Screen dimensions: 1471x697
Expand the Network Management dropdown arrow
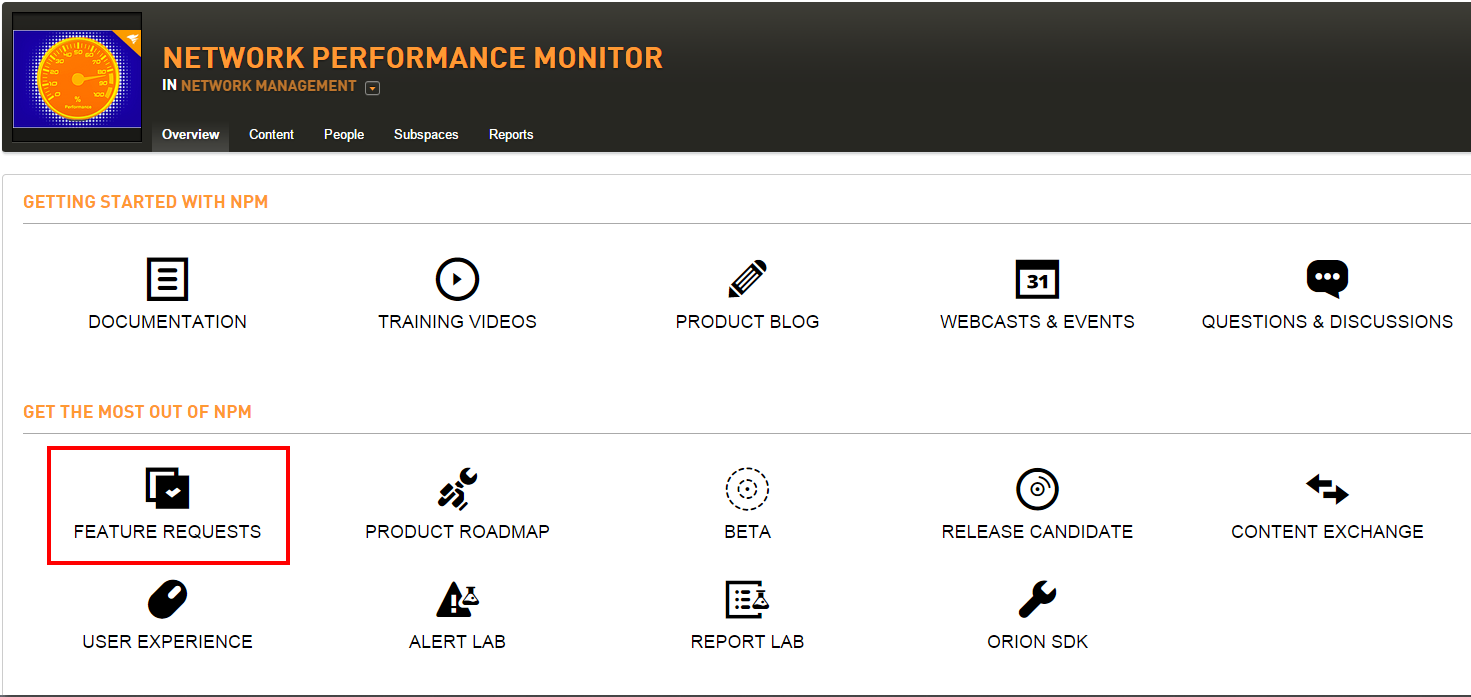(x=373, y=88)
